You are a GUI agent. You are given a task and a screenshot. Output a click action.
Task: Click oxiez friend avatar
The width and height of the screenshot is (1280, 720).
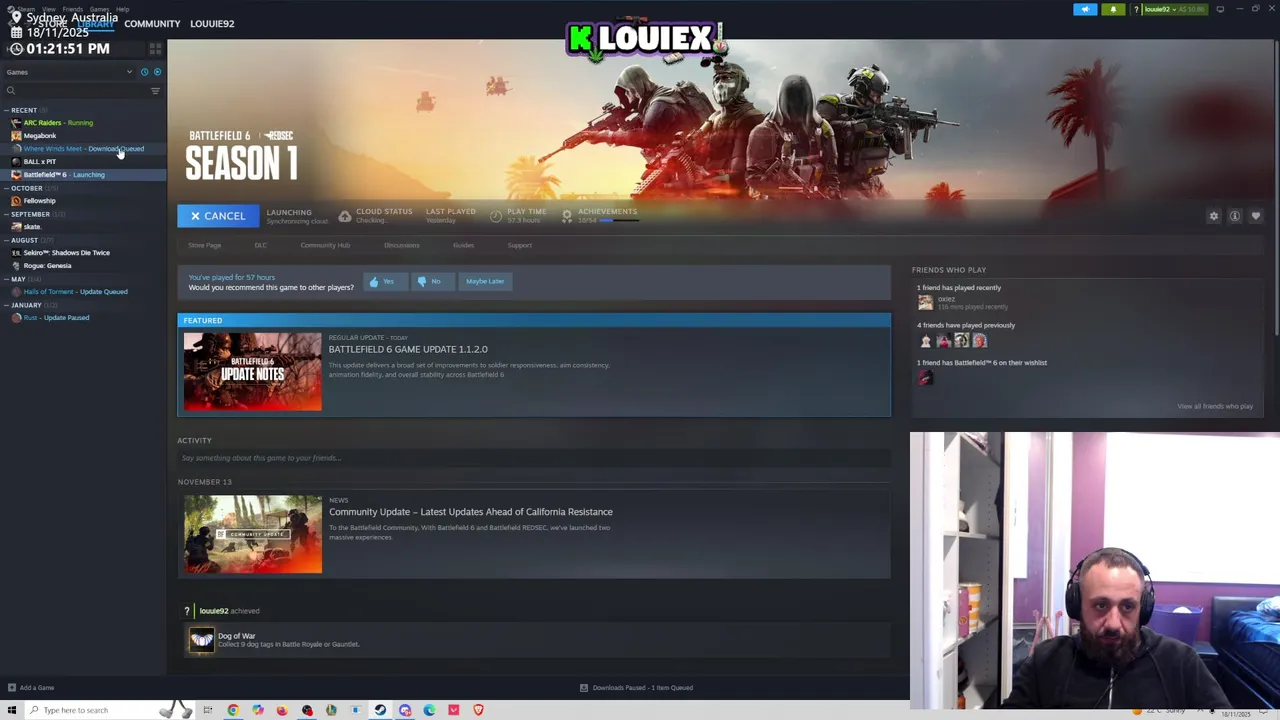[x=925, y=302]
